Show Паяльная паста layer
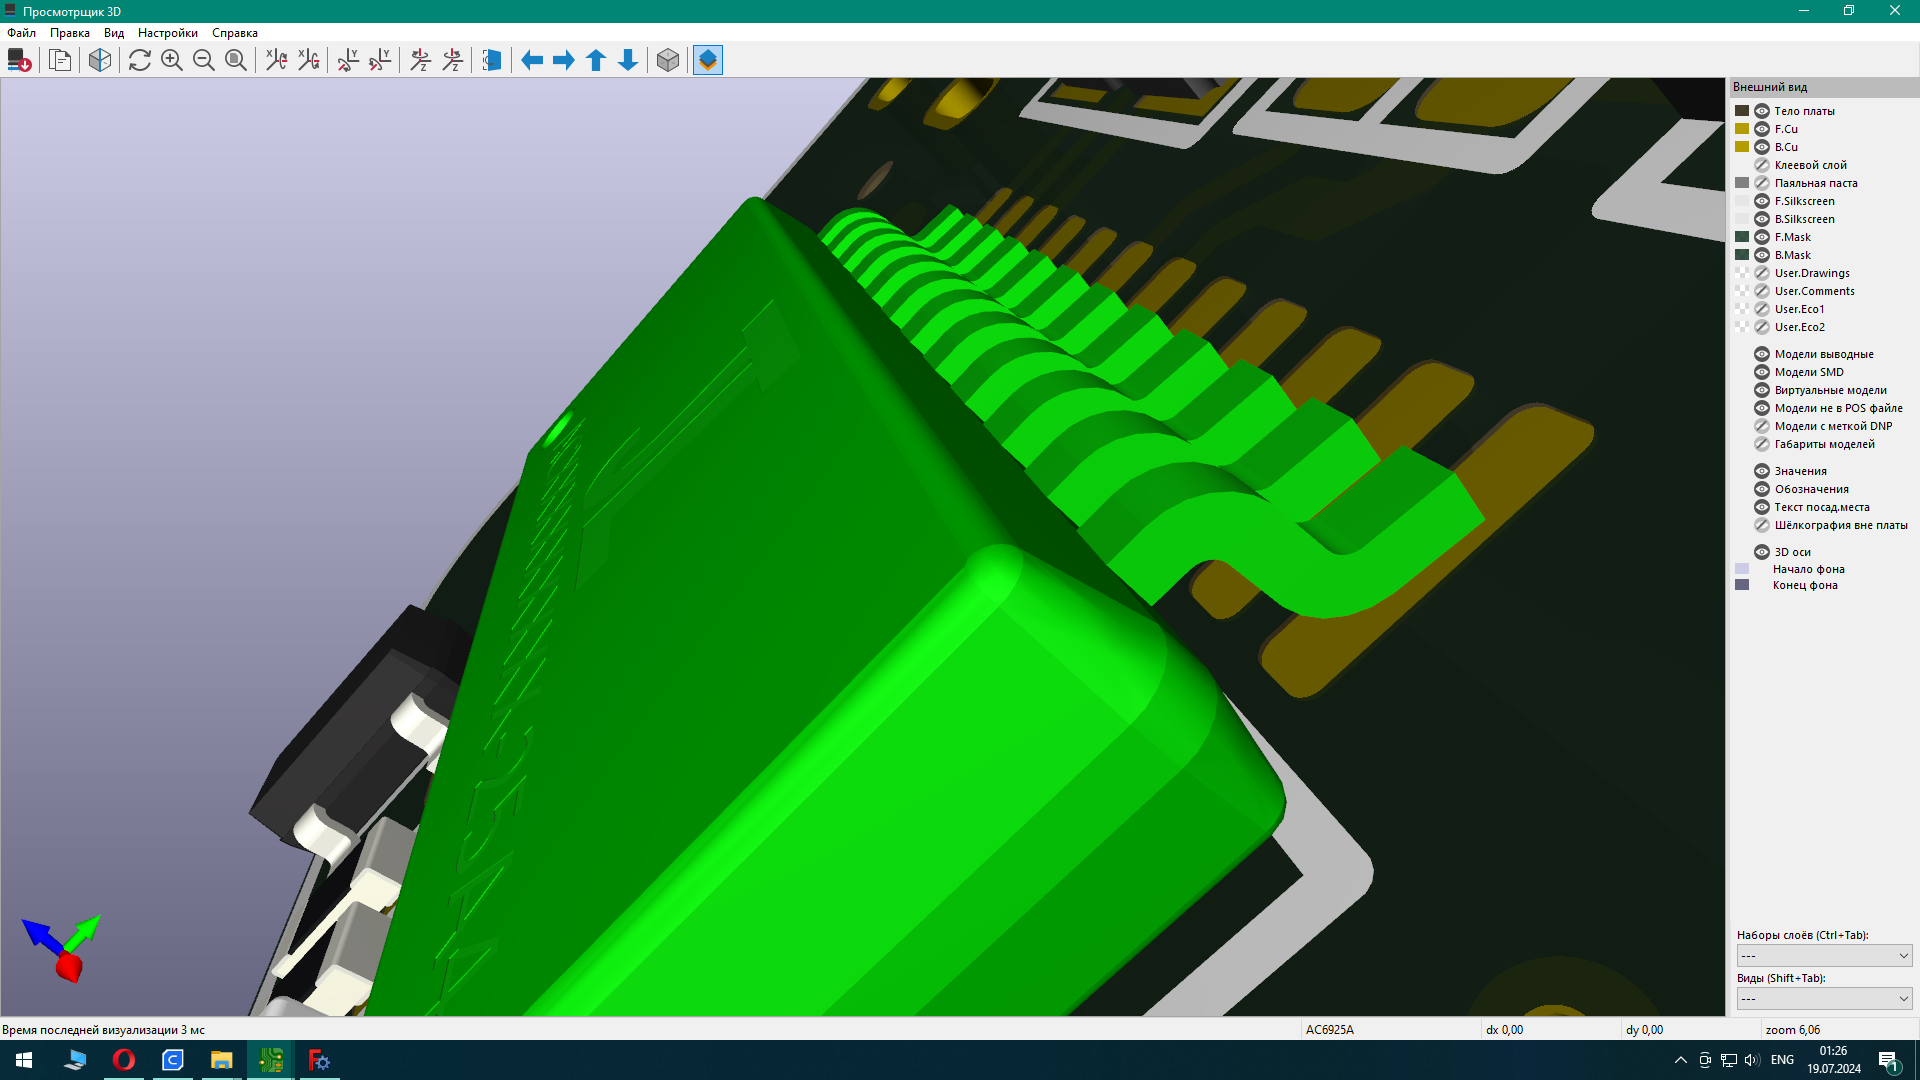The image size is (1920, 1080). coord(1762,183)
